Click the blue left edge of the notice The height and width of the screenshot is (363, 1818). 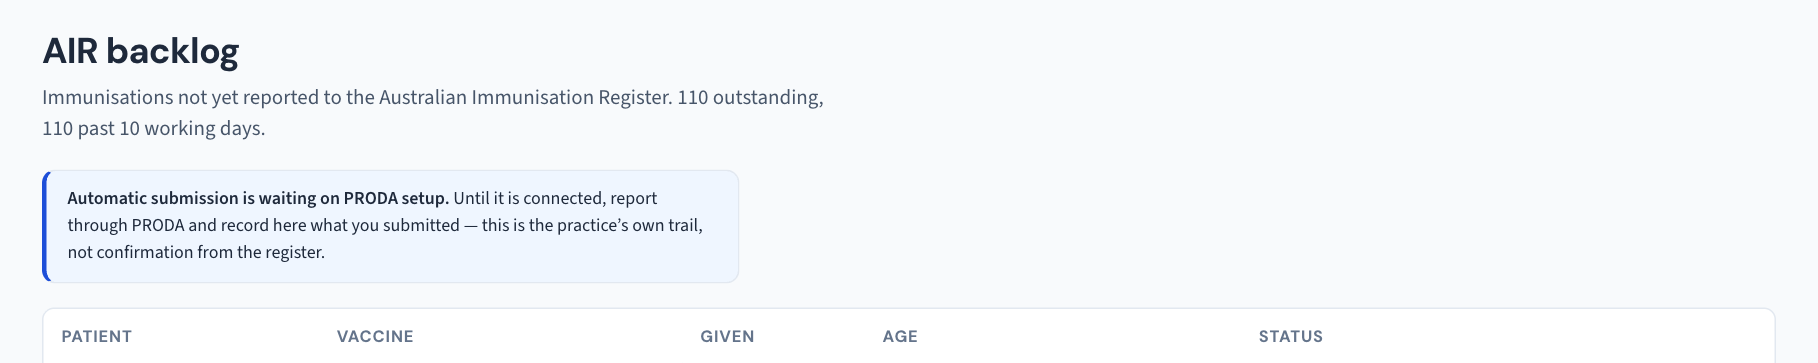click(45, 226)
